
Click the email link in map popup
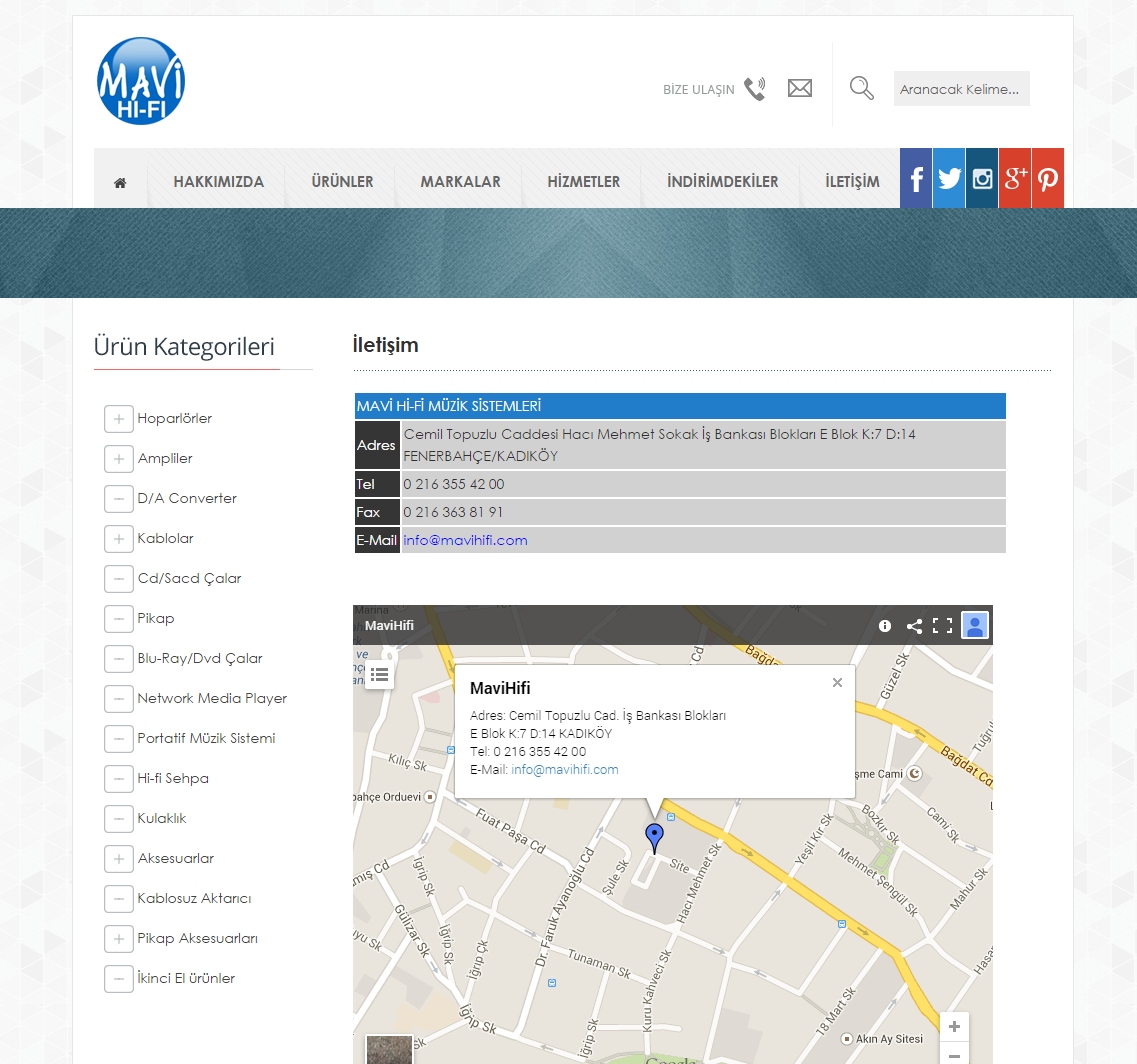(x=565, y=770)
